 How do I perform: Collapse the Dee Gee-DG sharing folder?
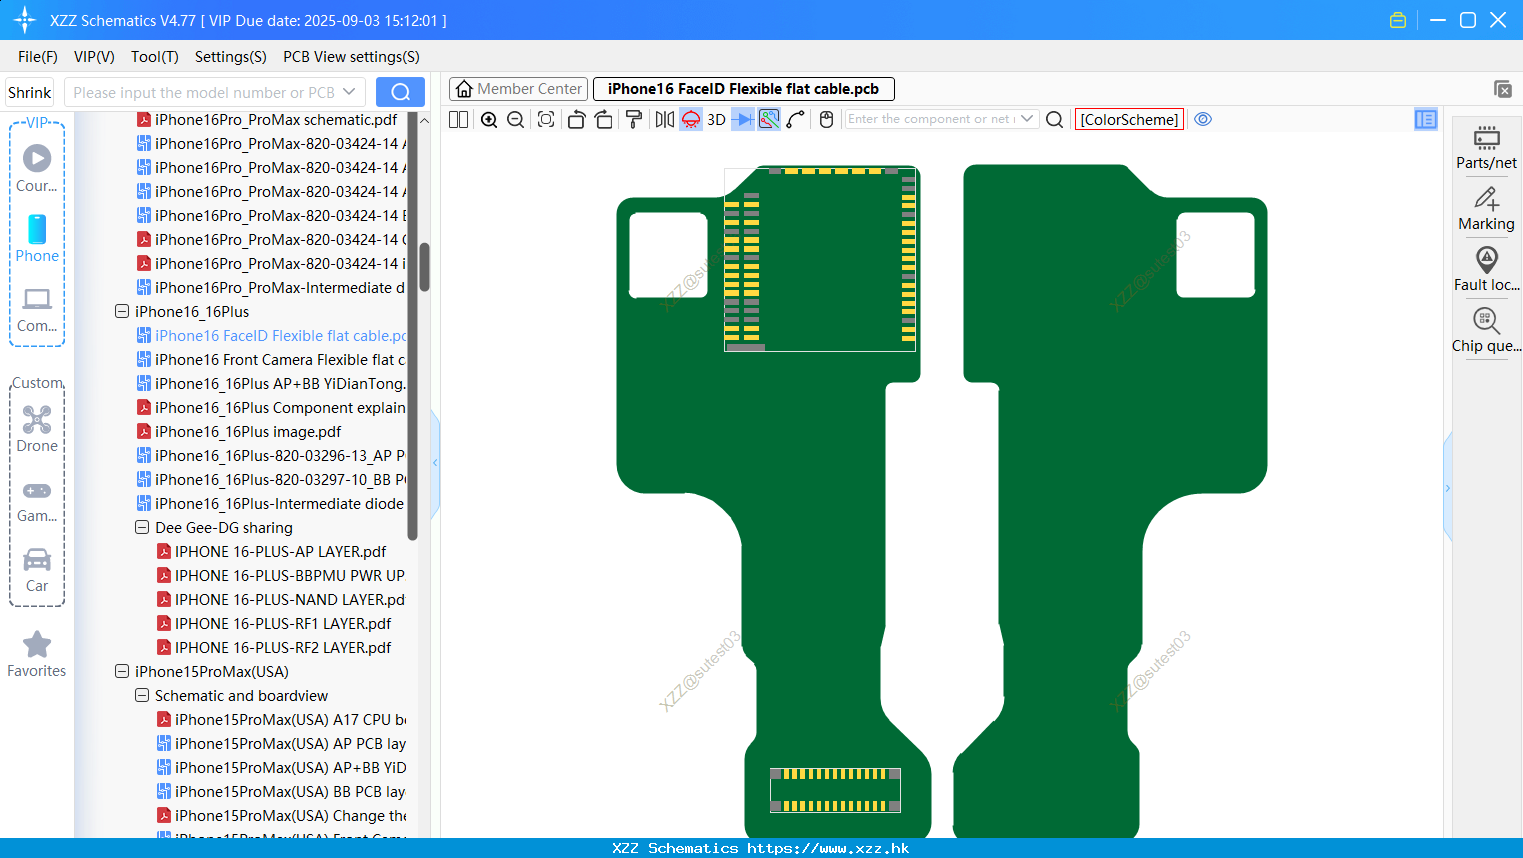[142, 527]
